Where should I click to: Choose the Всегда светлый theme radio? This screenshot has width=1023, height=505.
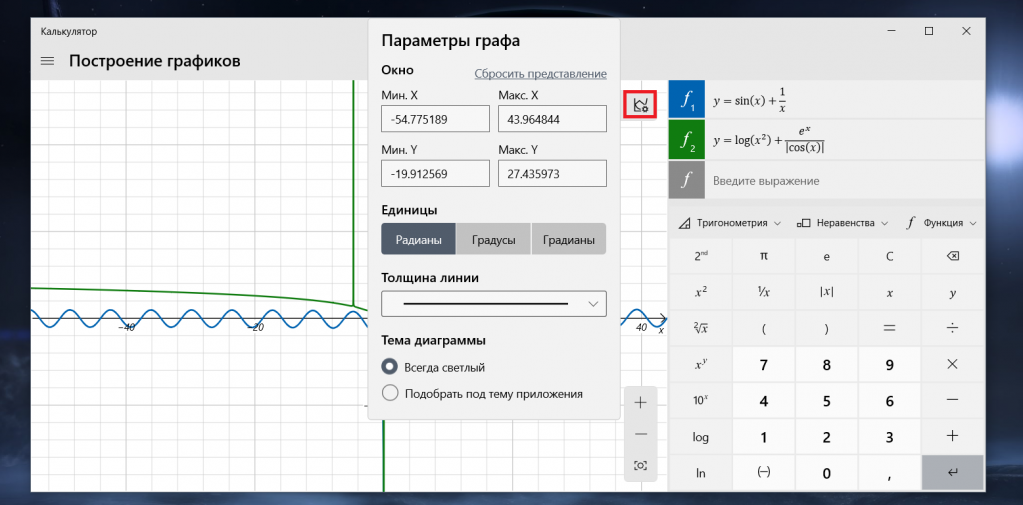point(389,367)
